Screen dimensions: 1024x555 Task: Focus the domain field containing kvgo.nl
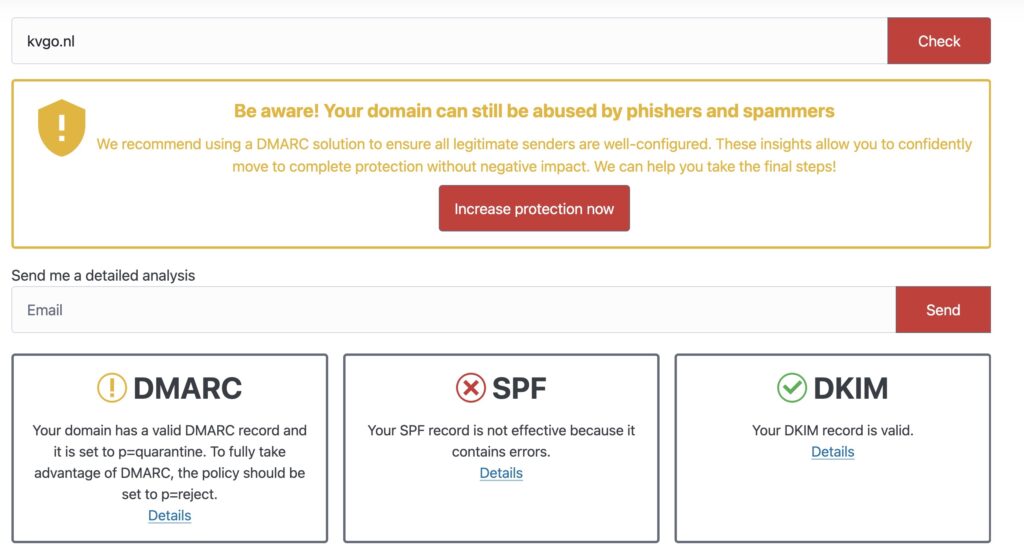(449, 41)
